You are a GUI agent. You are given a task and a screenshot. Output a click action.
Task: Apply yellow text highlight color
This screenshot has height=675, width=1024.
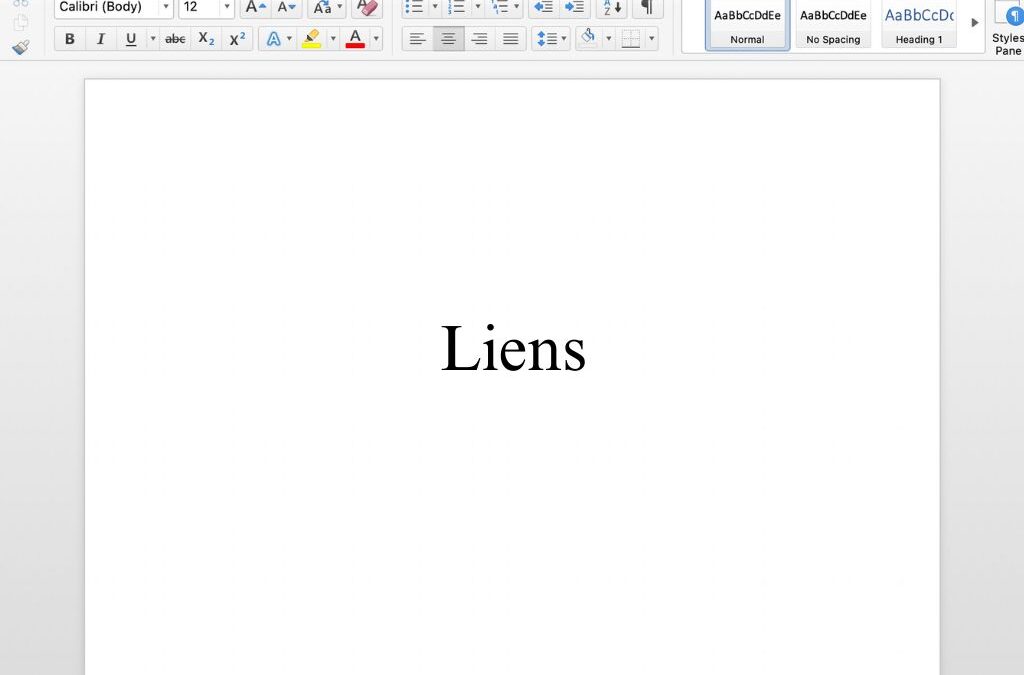[312, 39]
